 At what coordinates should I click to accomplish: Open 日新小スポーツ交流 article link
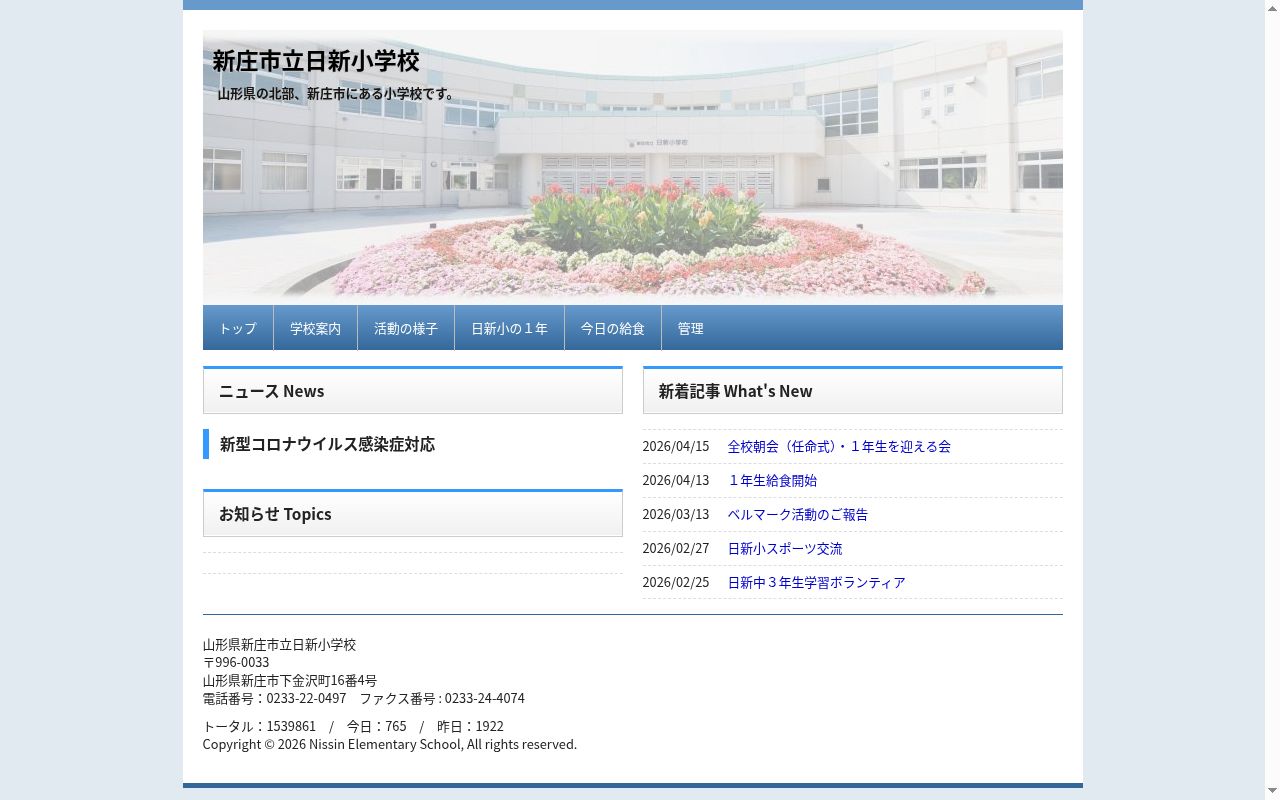click(x=785, y=548)
